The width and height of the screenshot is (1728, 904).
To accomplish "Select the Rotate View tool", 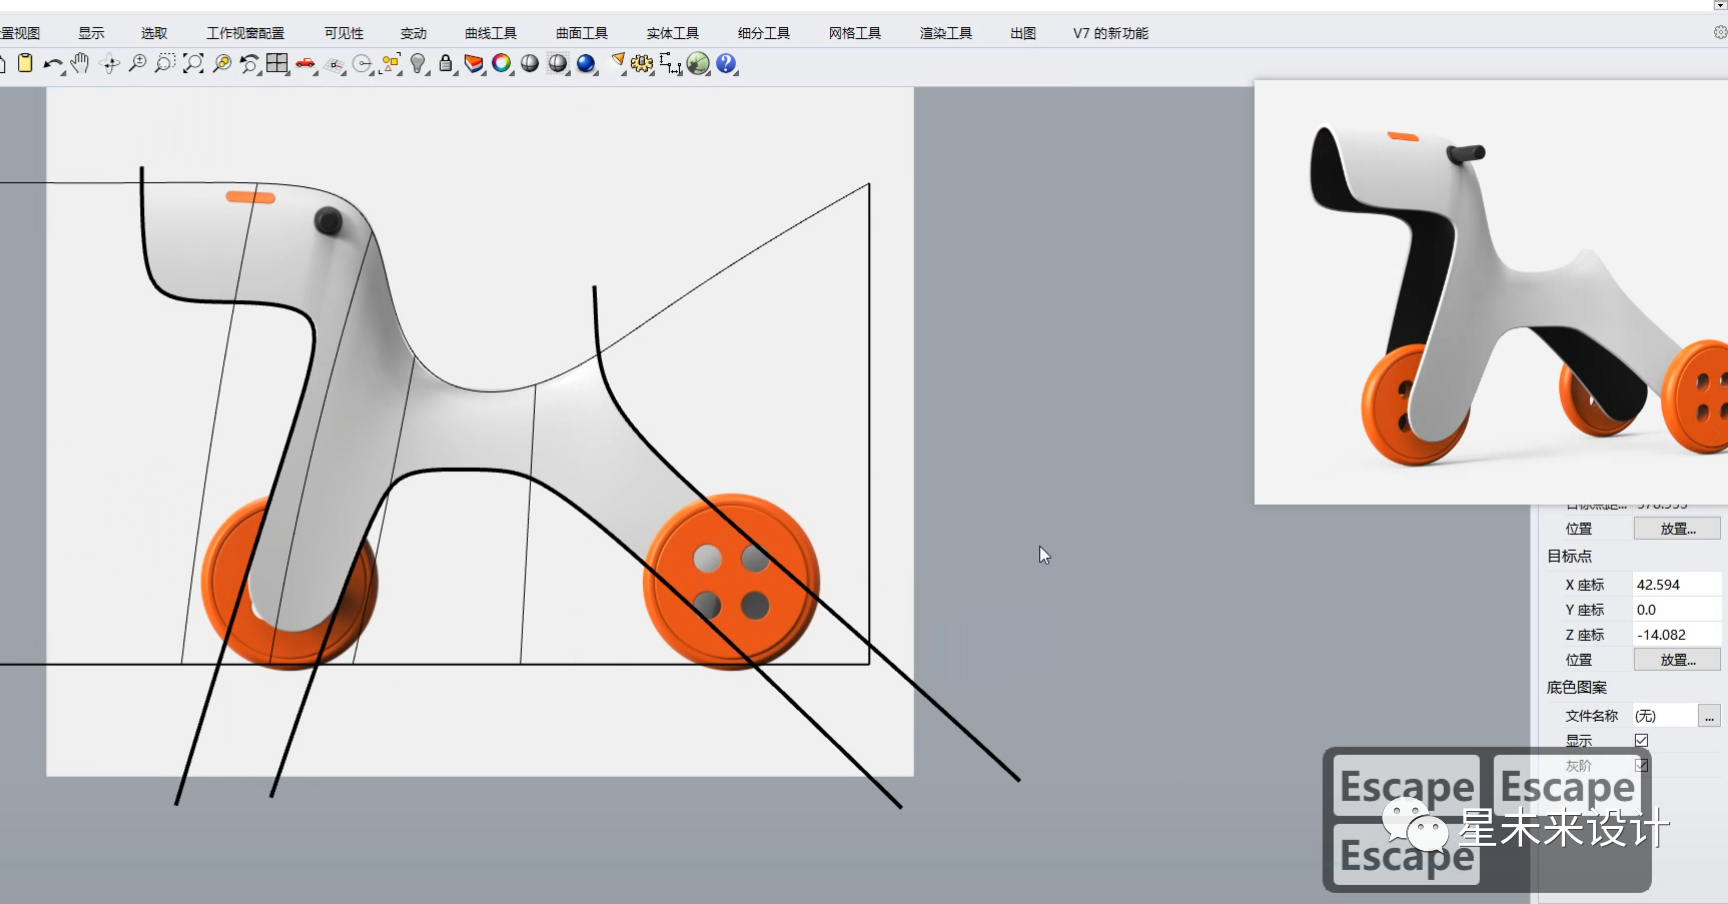I will point(110,64).
